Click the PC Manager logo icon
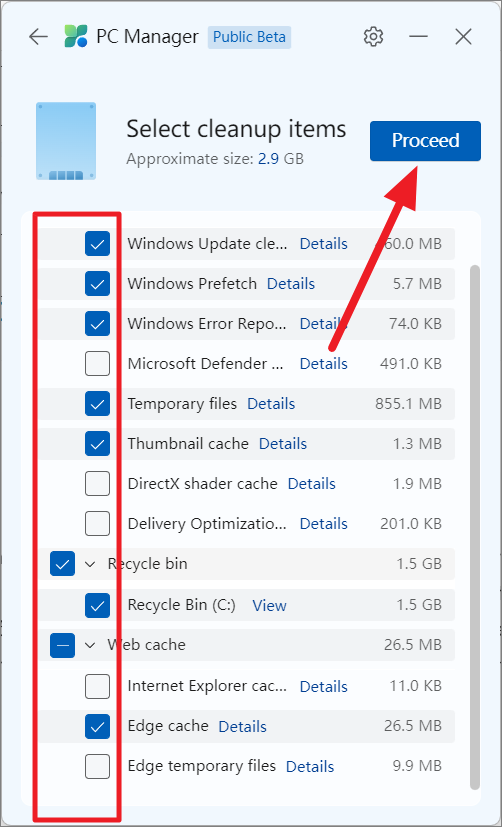Image resolution: width=502 pixels, height=827 pixels. coord(76,36)
